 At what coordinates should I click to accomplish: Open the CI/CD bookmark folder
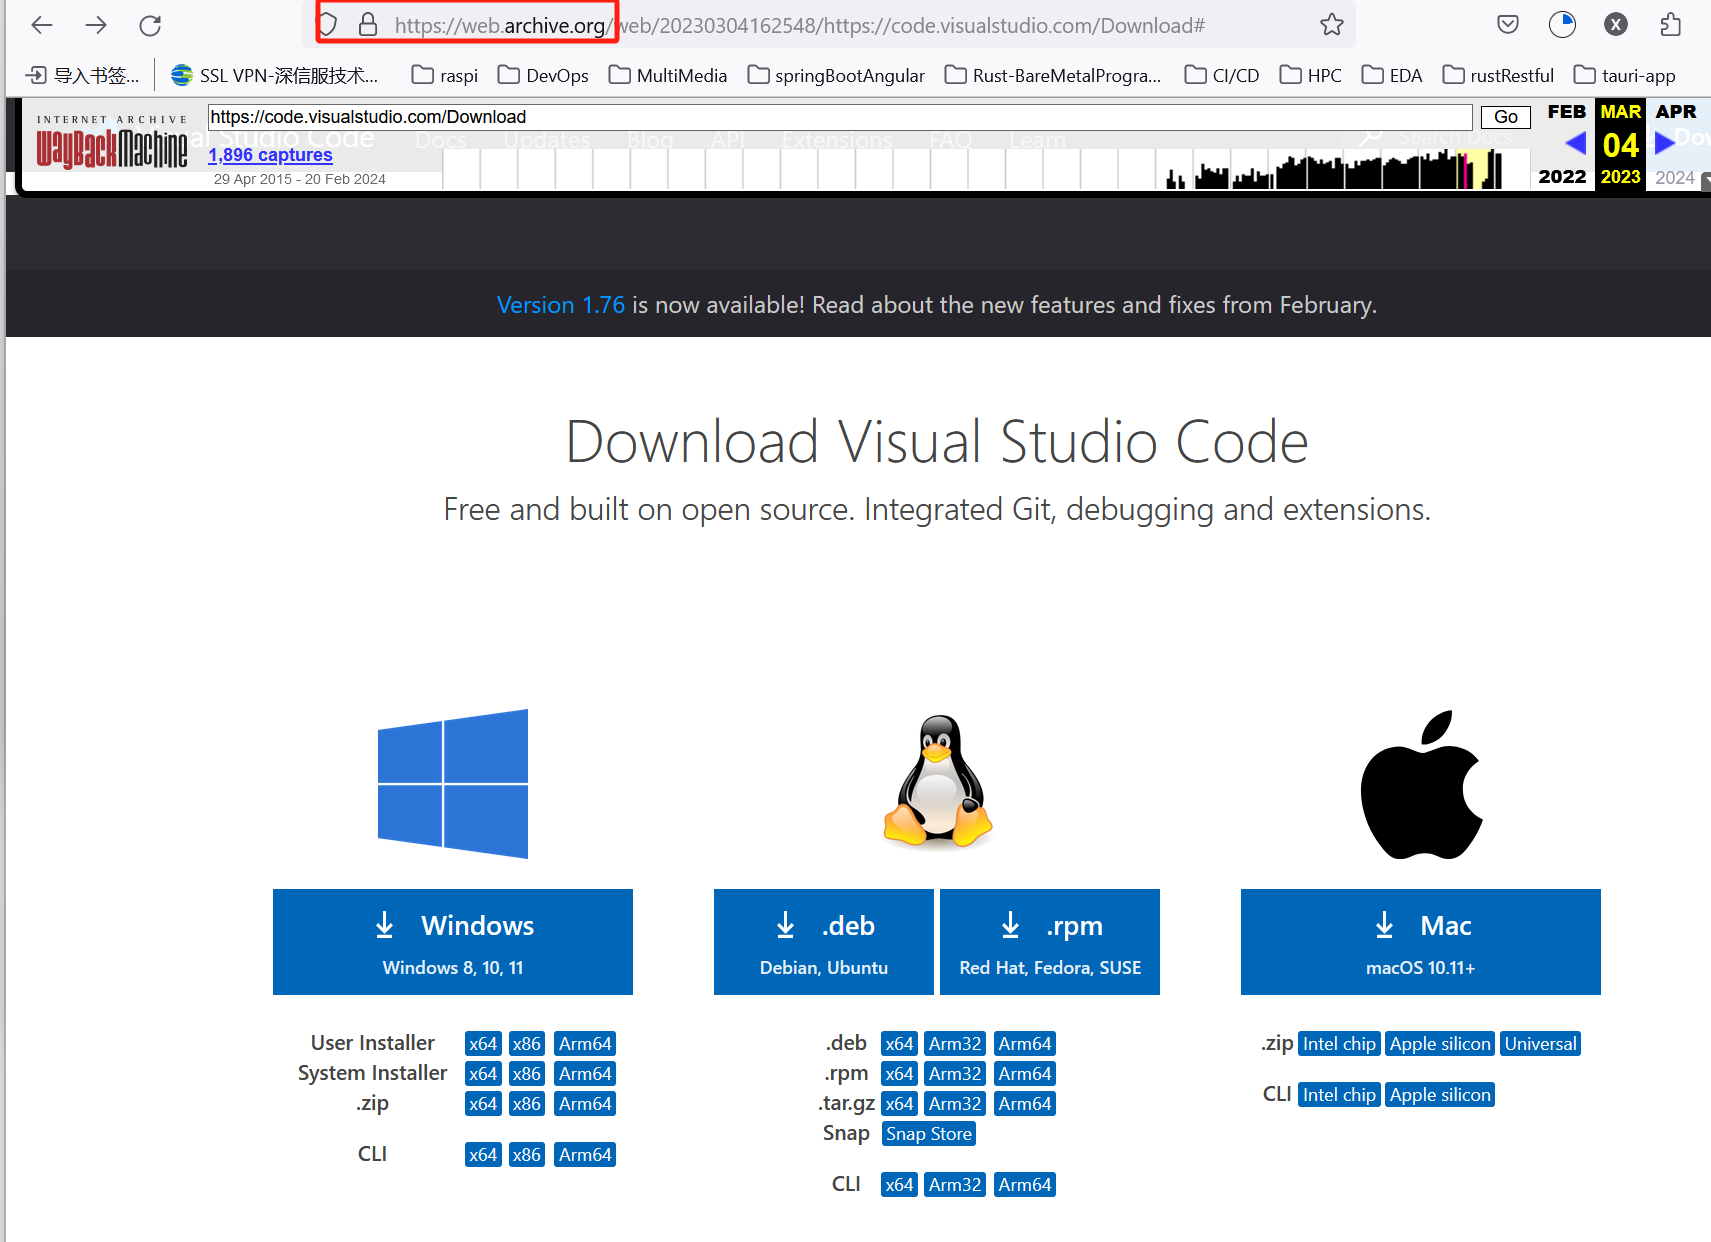(1222, 75)
